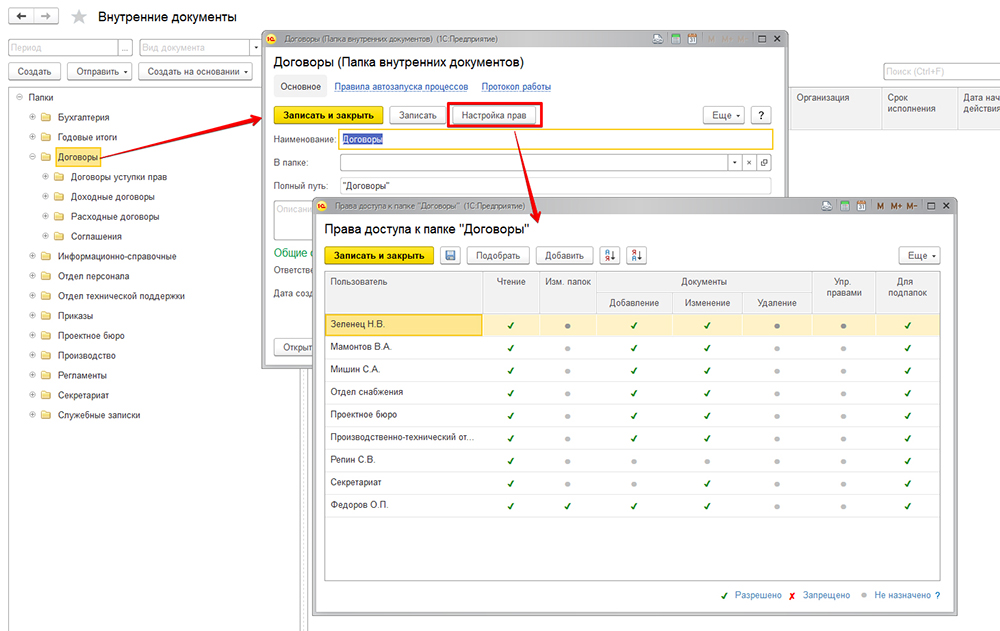Toggle Удаление permission for Зеленец Н.В.
The image size is (1000, 631).
click(777, 325)
